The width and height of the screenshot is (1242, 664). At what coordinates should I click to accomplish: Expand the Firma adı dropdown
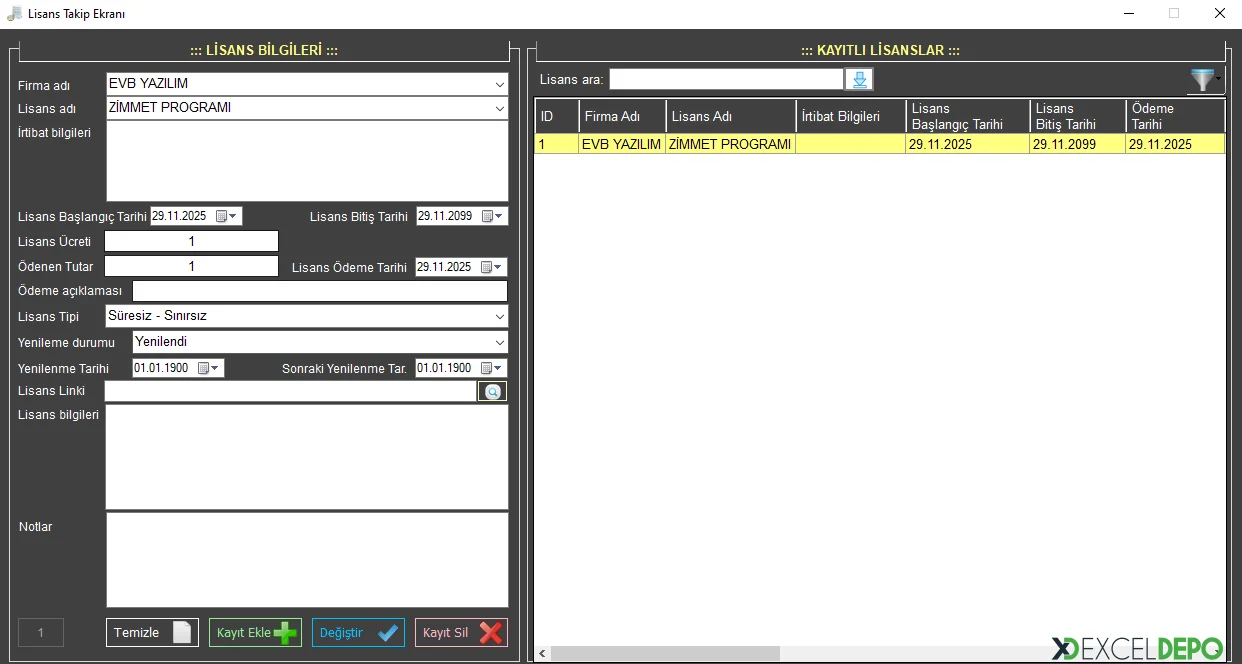(x=499, y=84)
